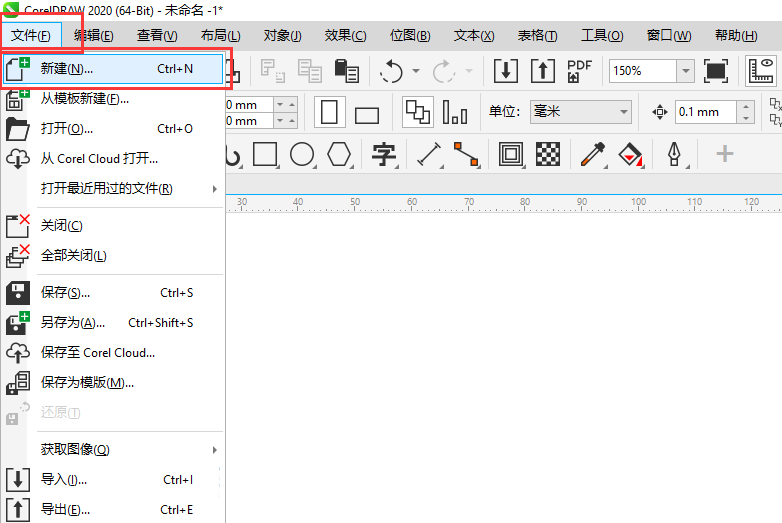This screenshot has width=782, height=523.
Task: Open the 单位 毫米 units dropdown
Action: [x=581, y=112]
